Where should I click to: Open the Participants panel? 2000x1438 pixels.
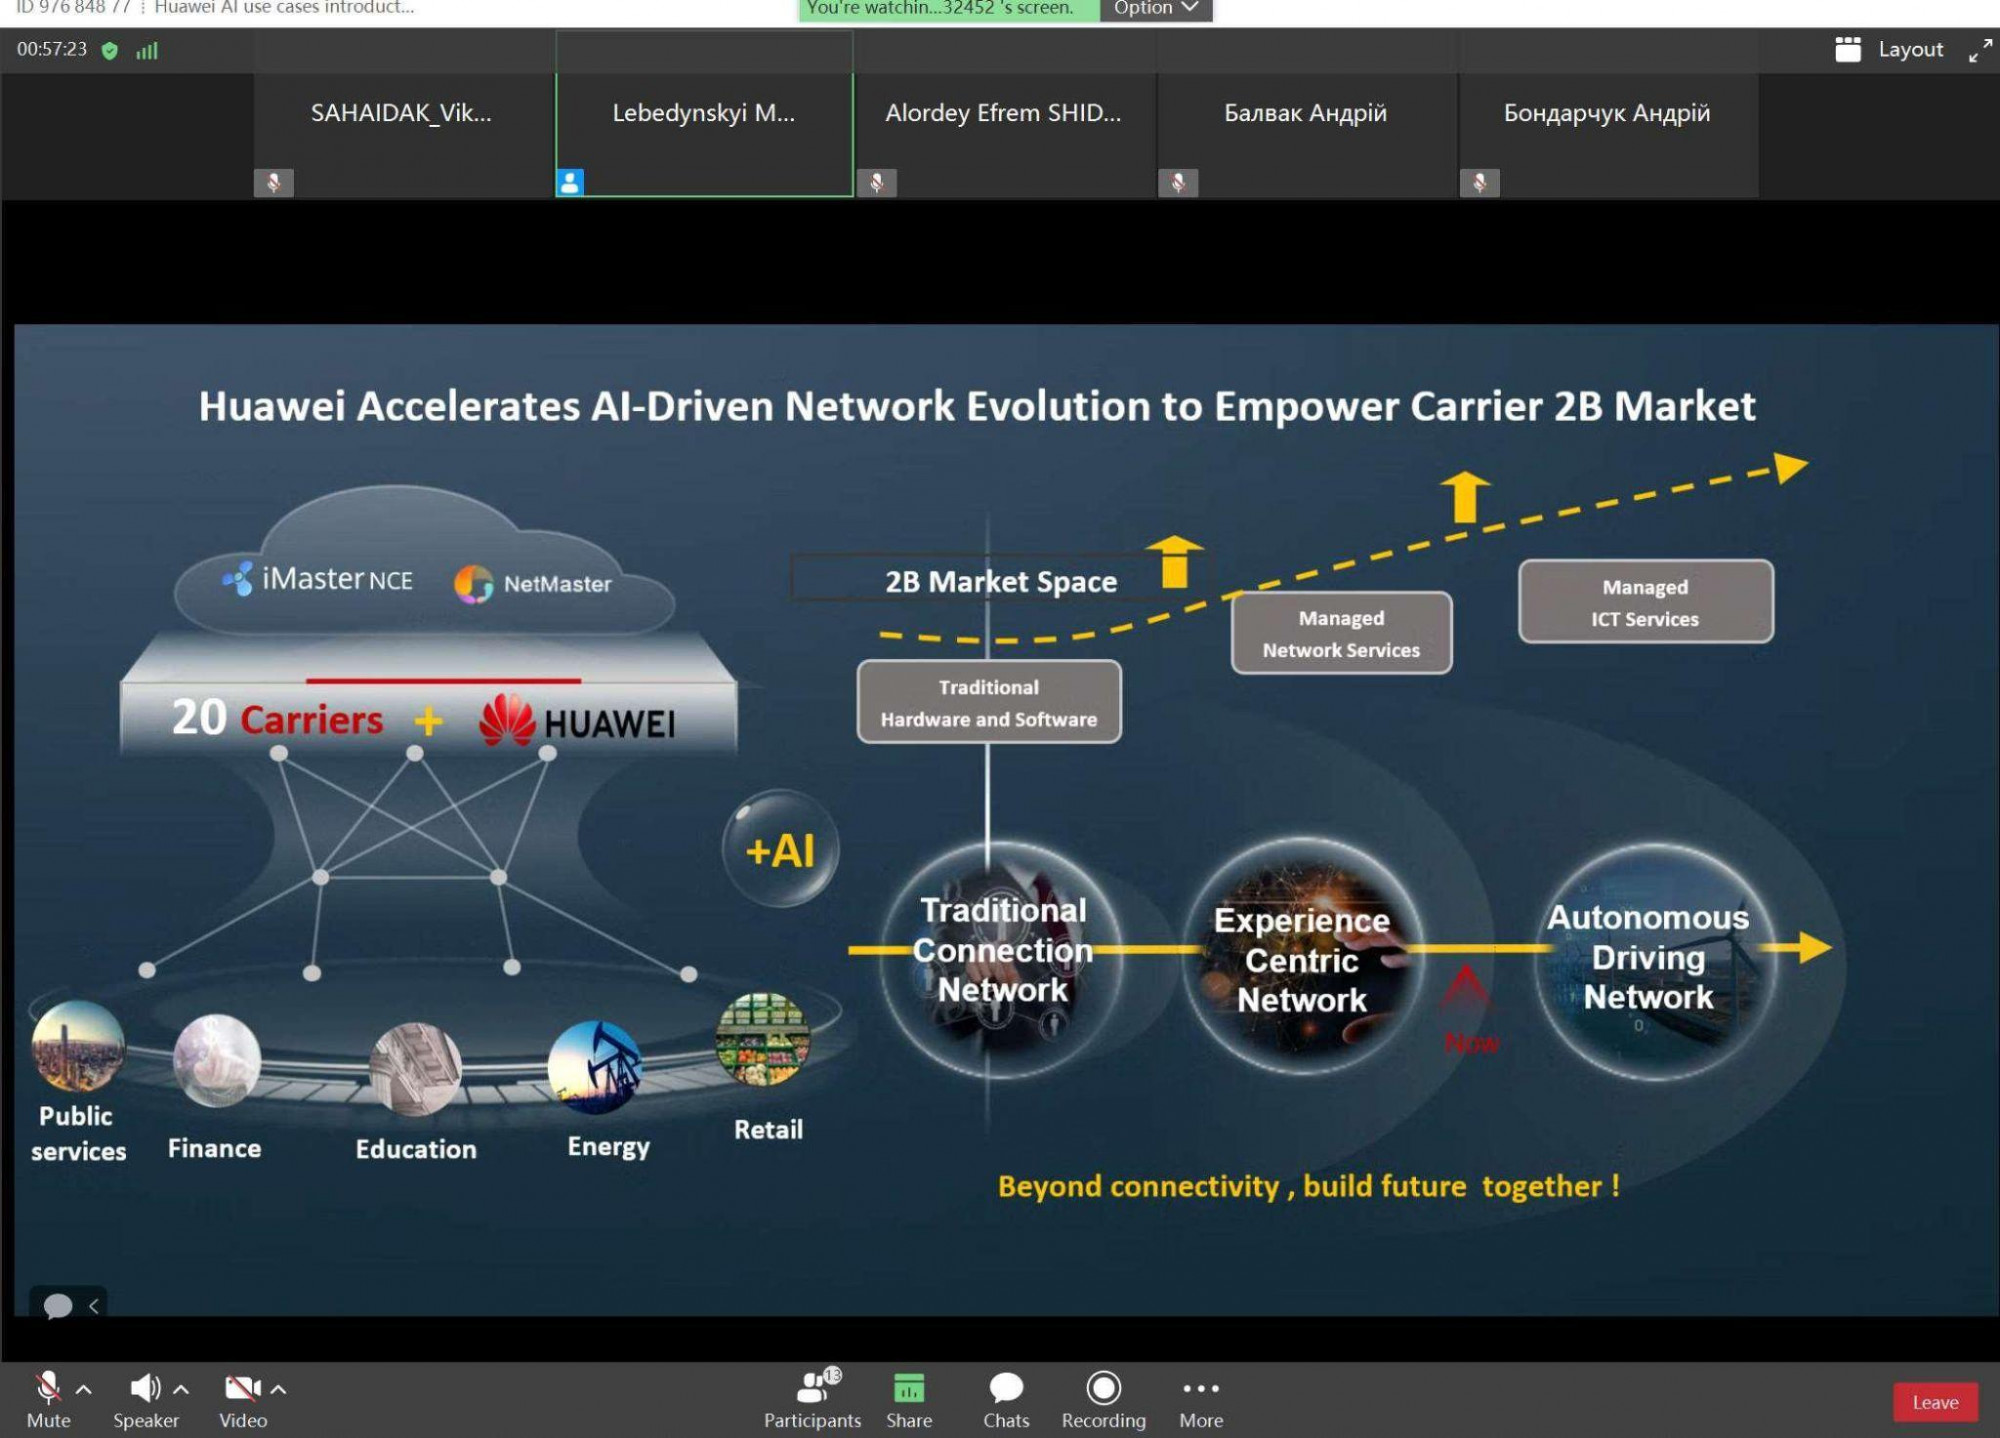click(x=812, y=1399)
